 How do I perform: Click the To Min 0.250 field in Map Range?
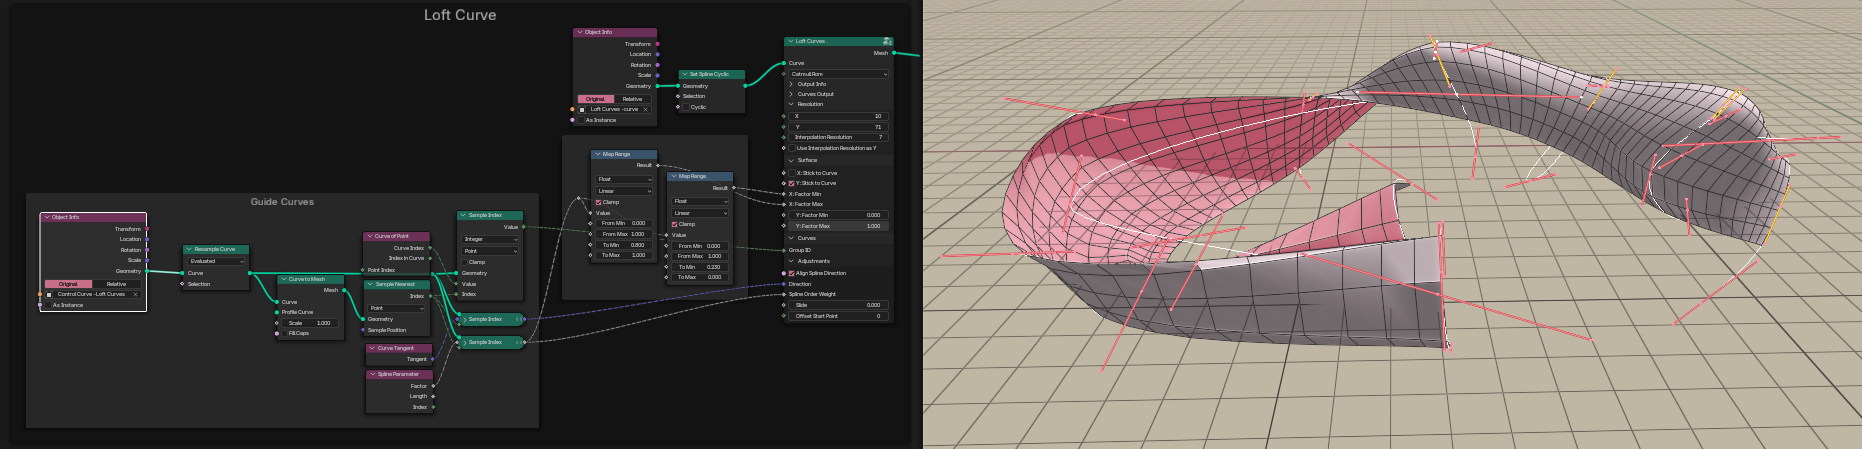click(700, 267)
